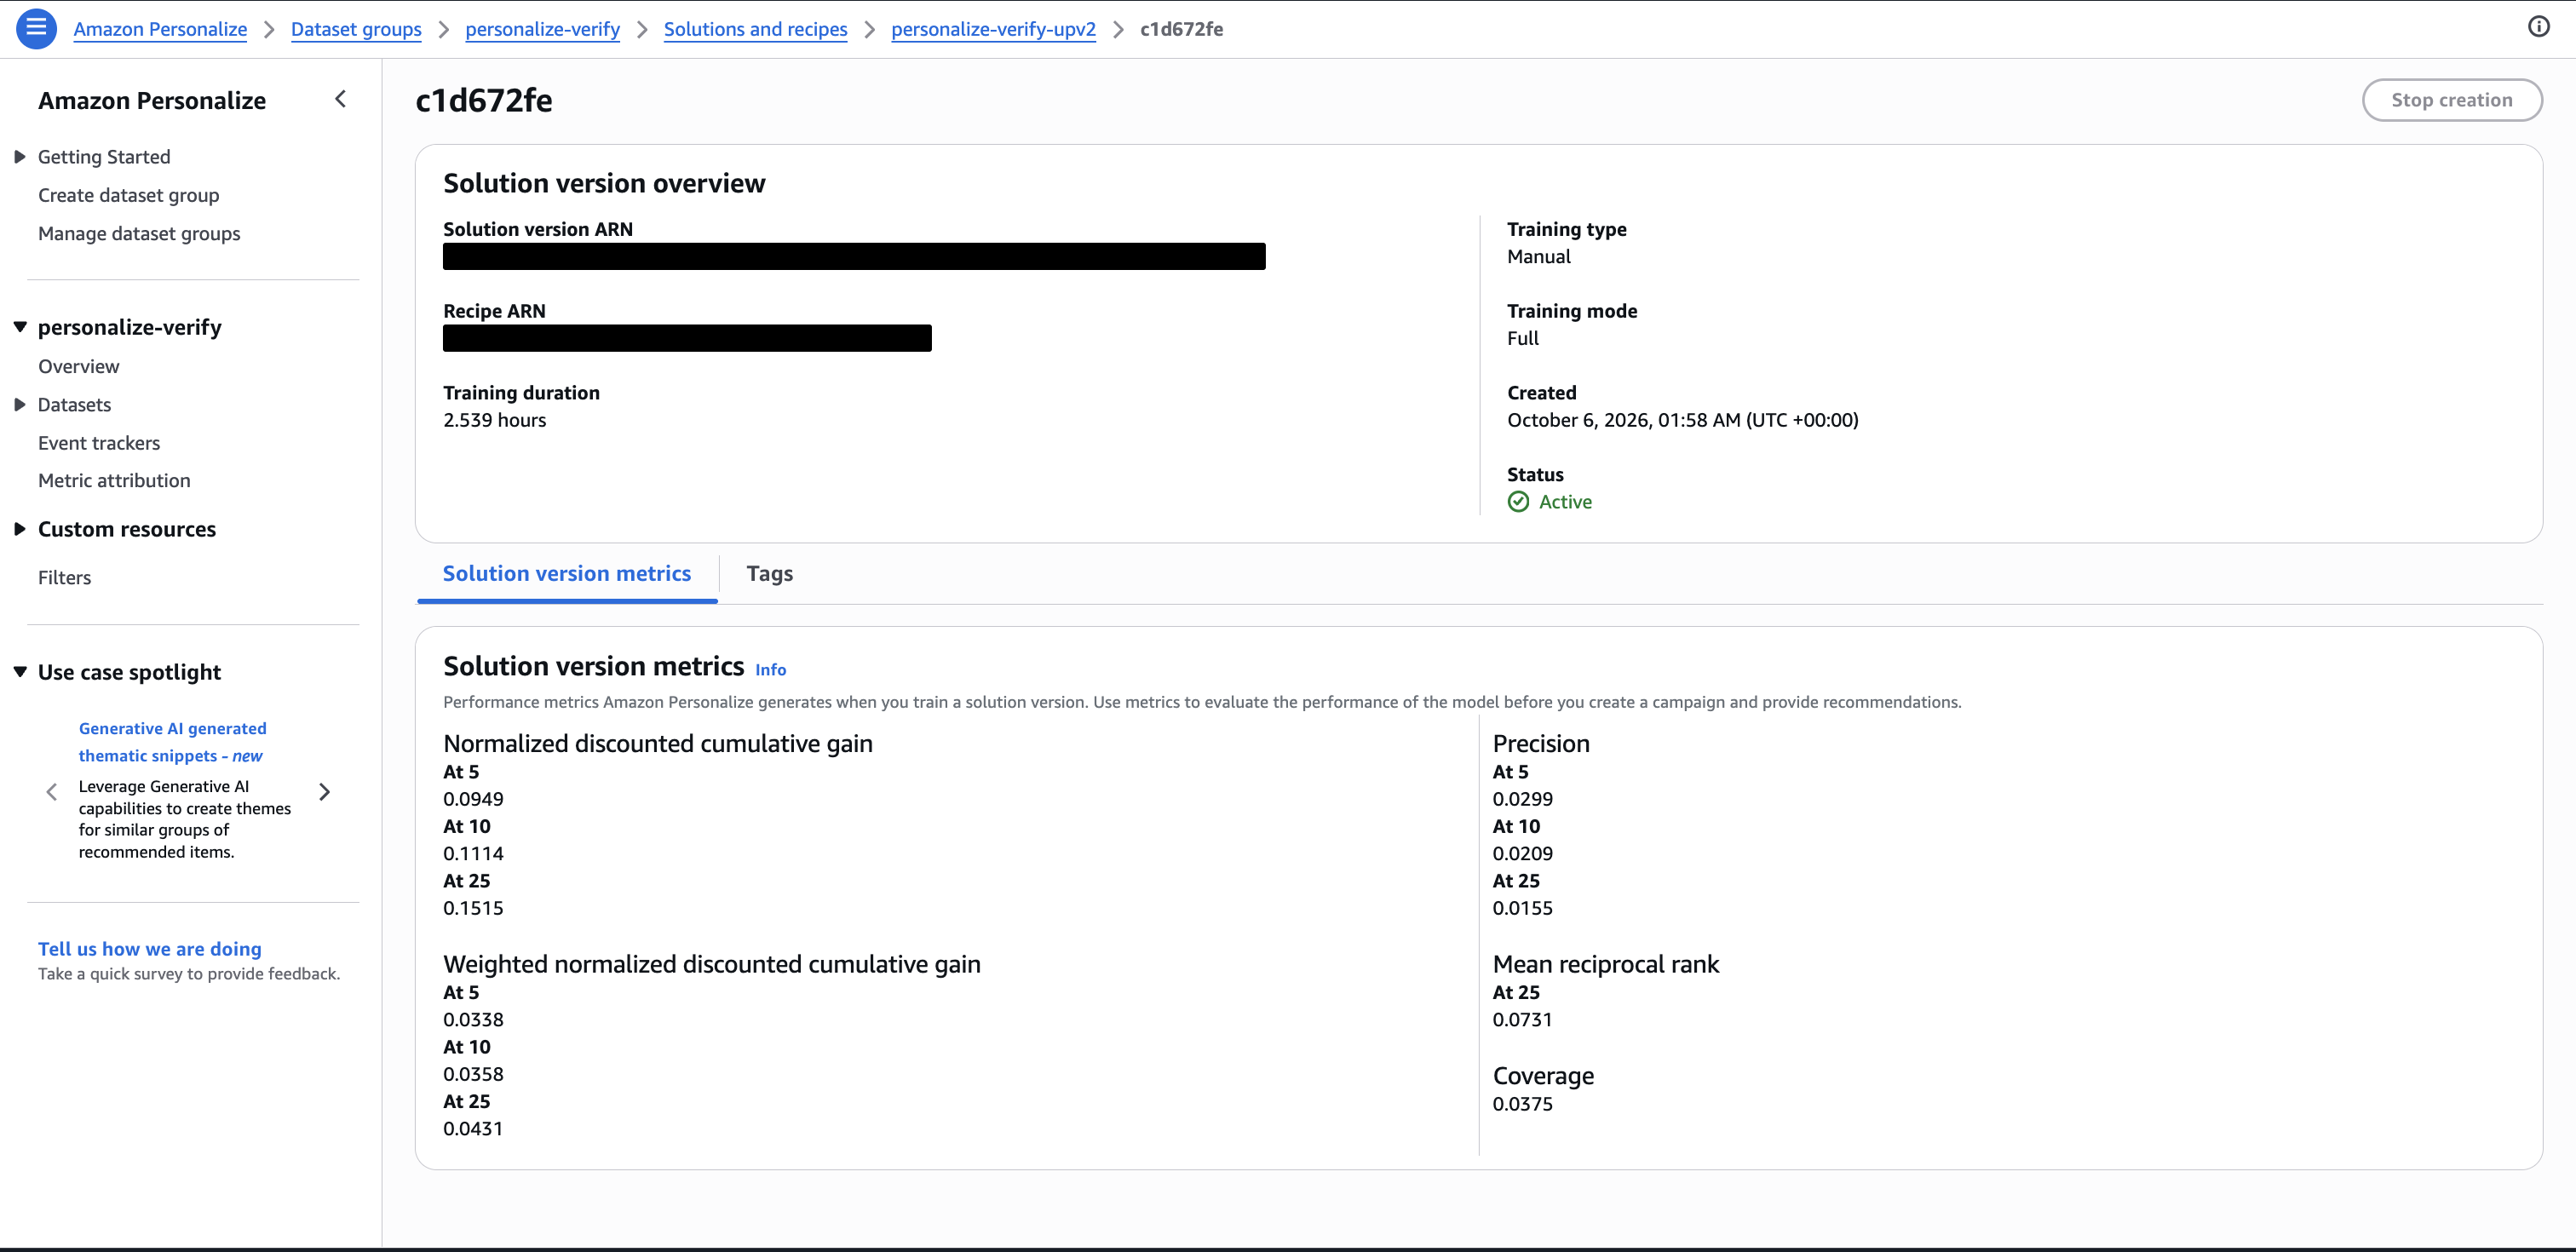The height and width of the screenshot is (1252, 2576).
Task: Open Dataset groups breadcrumb link
Action: 356,29
